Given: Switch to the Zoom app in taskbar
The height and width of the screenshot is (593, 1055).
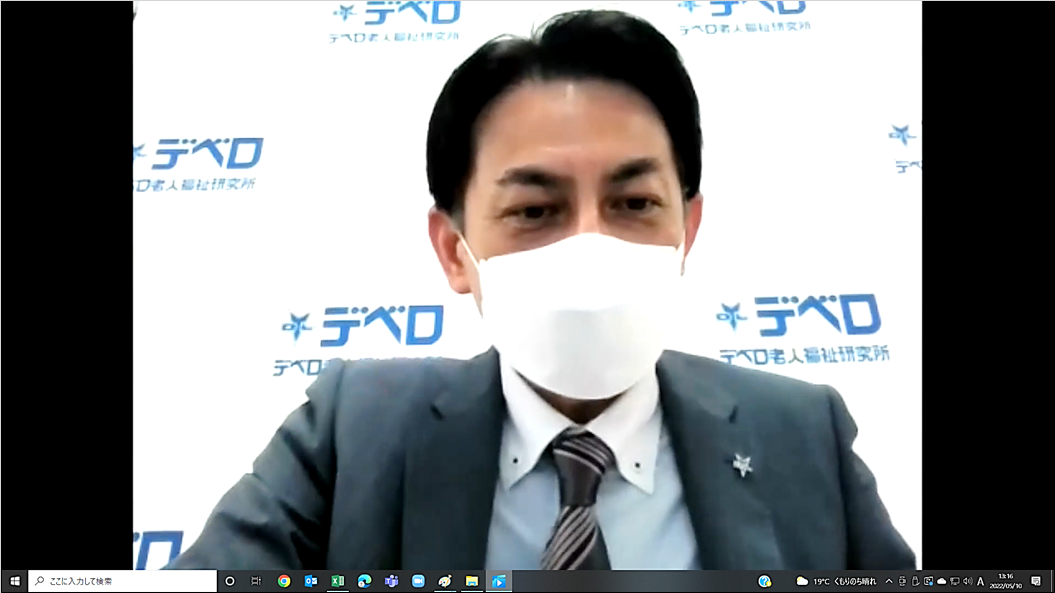Looking at the screenshot, I should click(418, 581).
